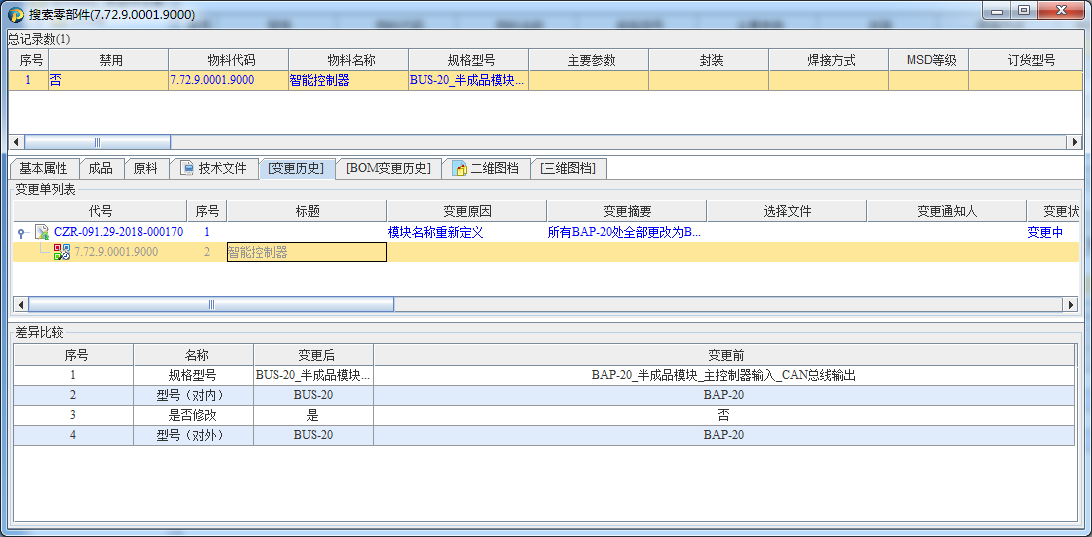Sort by 物料名称 column header
Viewport: 1092px width, 537px height.
point(348,60)
